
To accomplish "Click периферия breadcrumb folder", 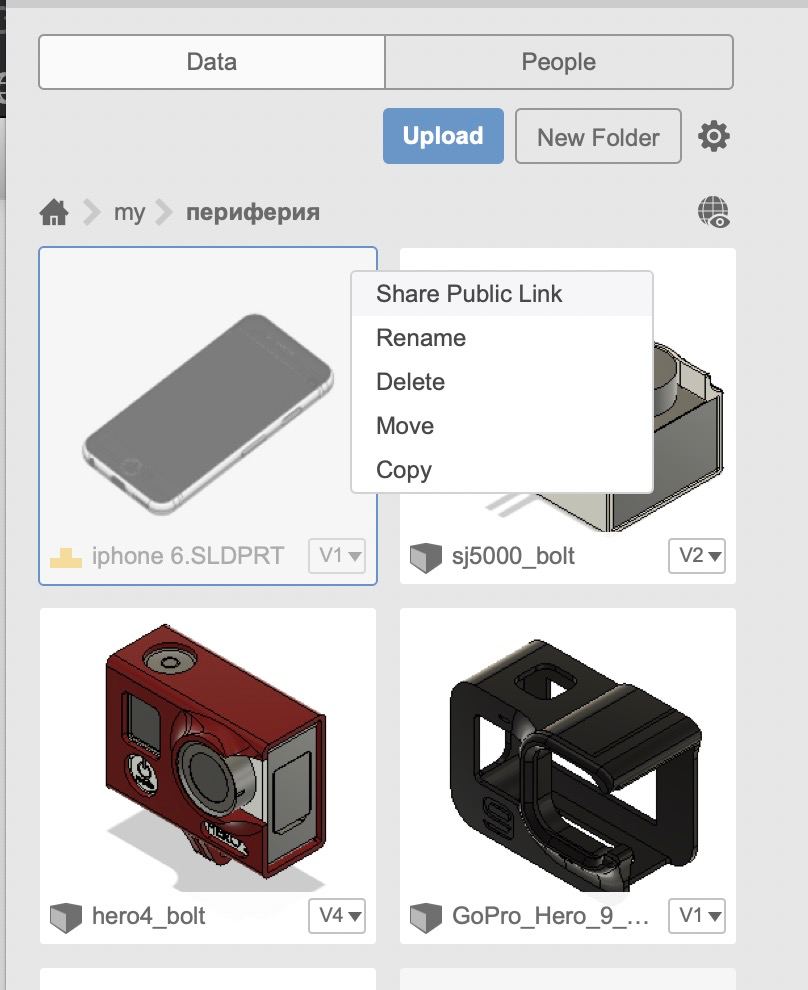I will click(x=252, y=212).
